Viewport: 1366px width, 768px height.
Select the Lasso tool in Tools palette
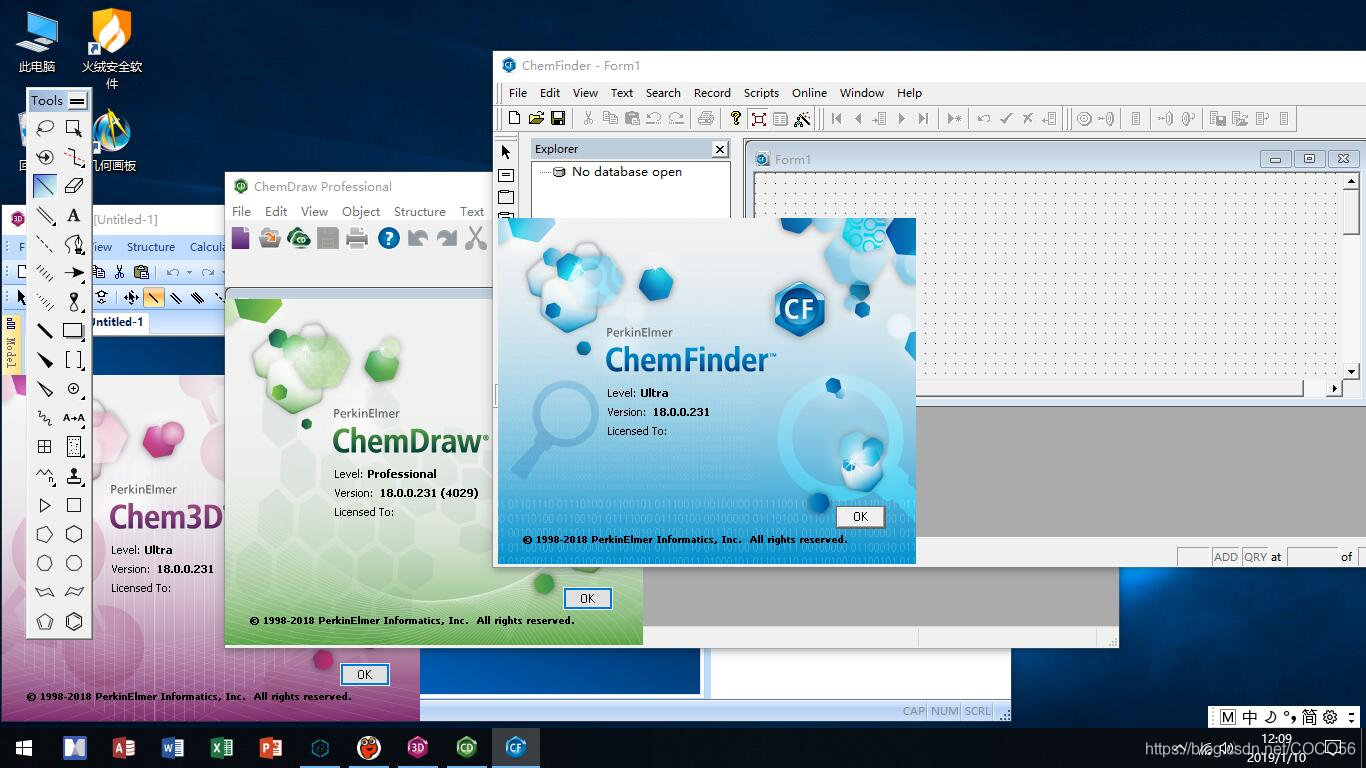pyautogui.click(x=45, y=128)
